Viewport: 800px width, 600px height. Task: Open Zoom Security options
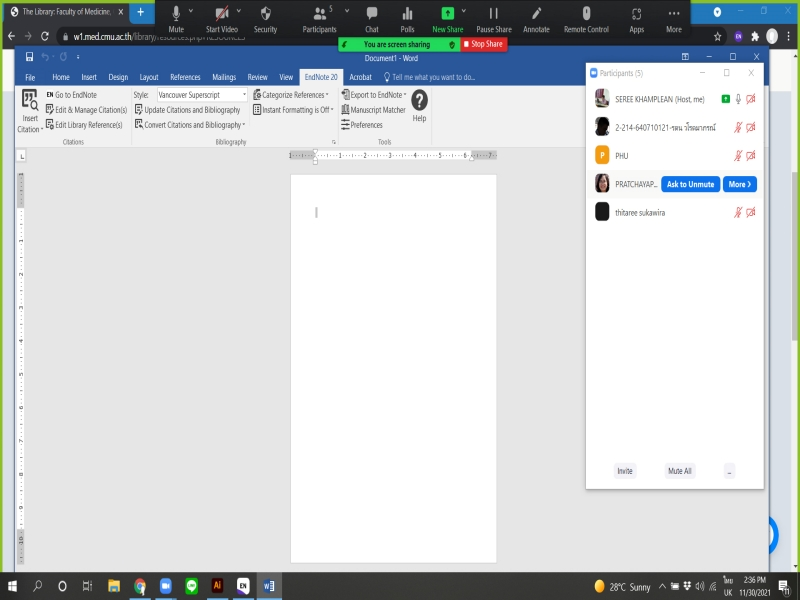[x=265, y=15]
